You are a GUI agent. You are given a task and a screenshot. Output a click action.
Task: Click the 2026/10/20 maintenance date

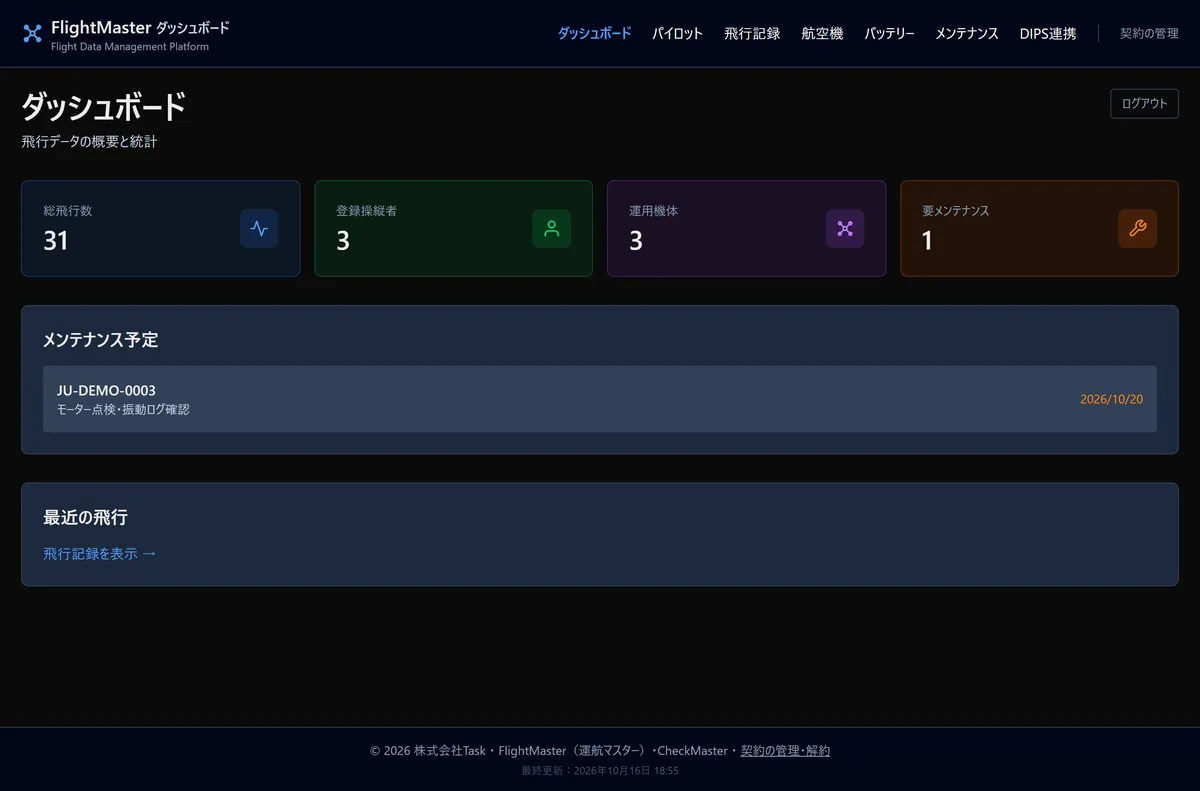tap(1111, 399)
